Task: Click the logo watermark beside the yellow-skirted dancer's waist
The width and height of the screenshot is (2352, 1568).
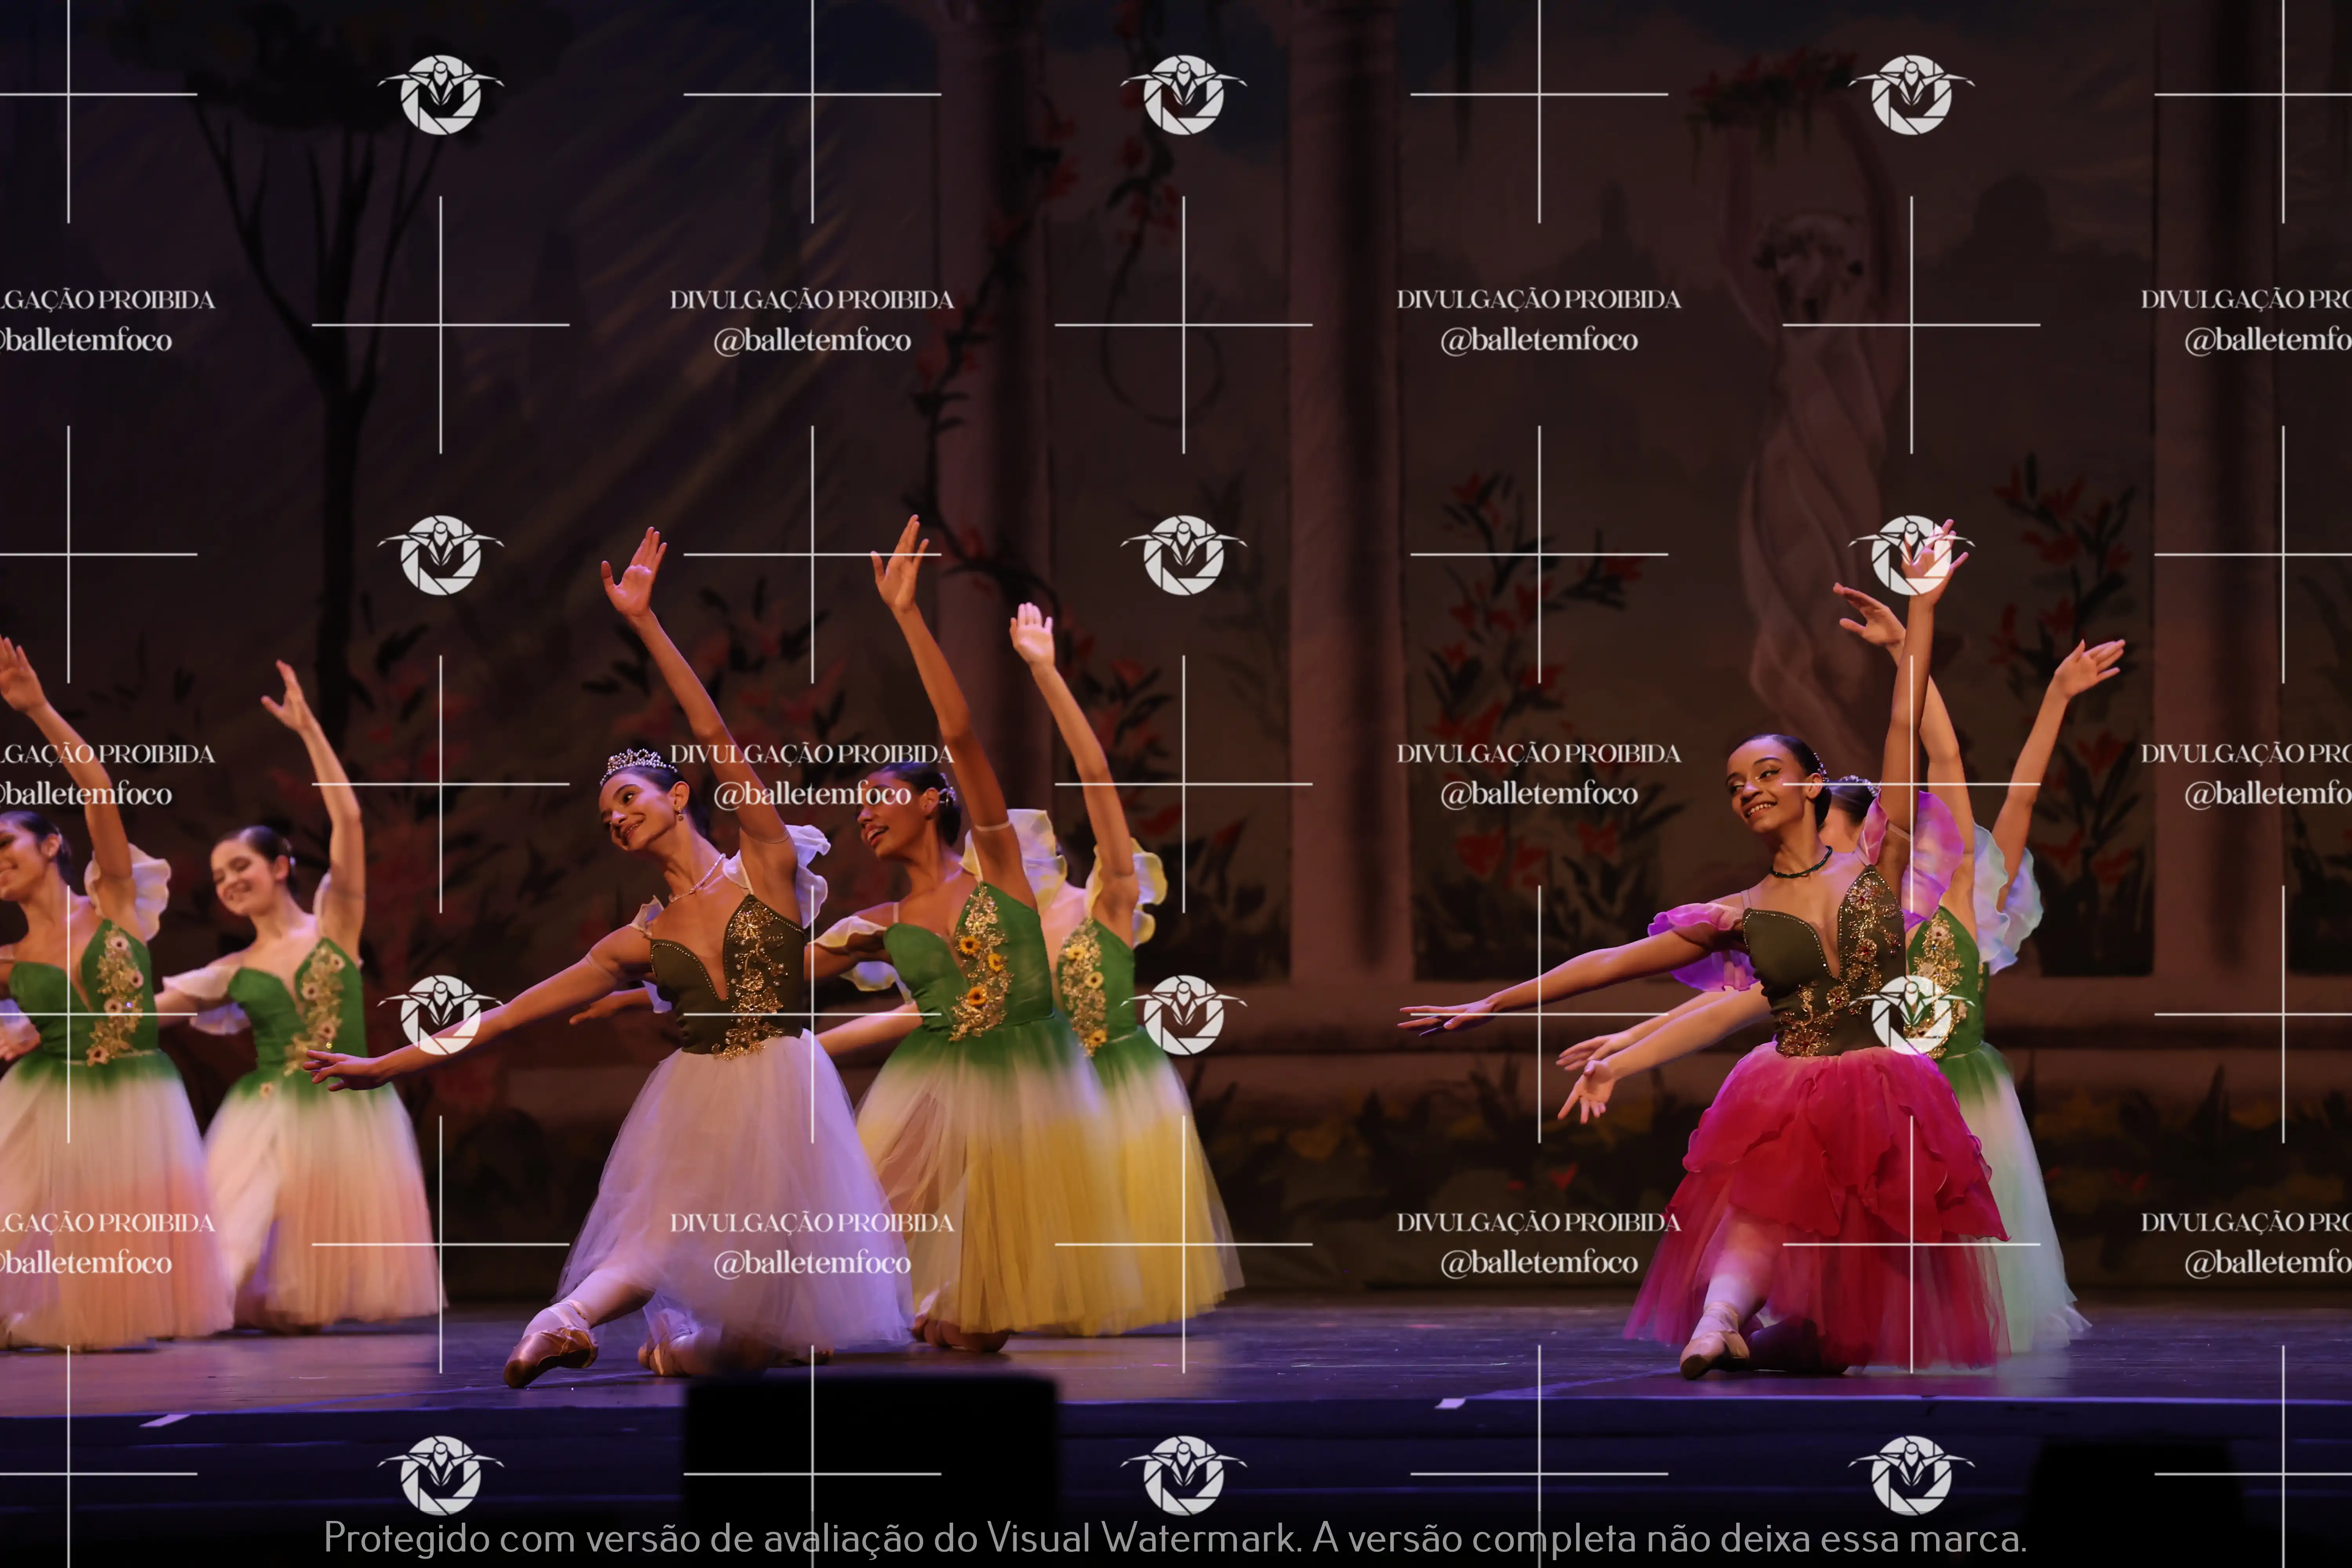Action: [1183, 1015]
